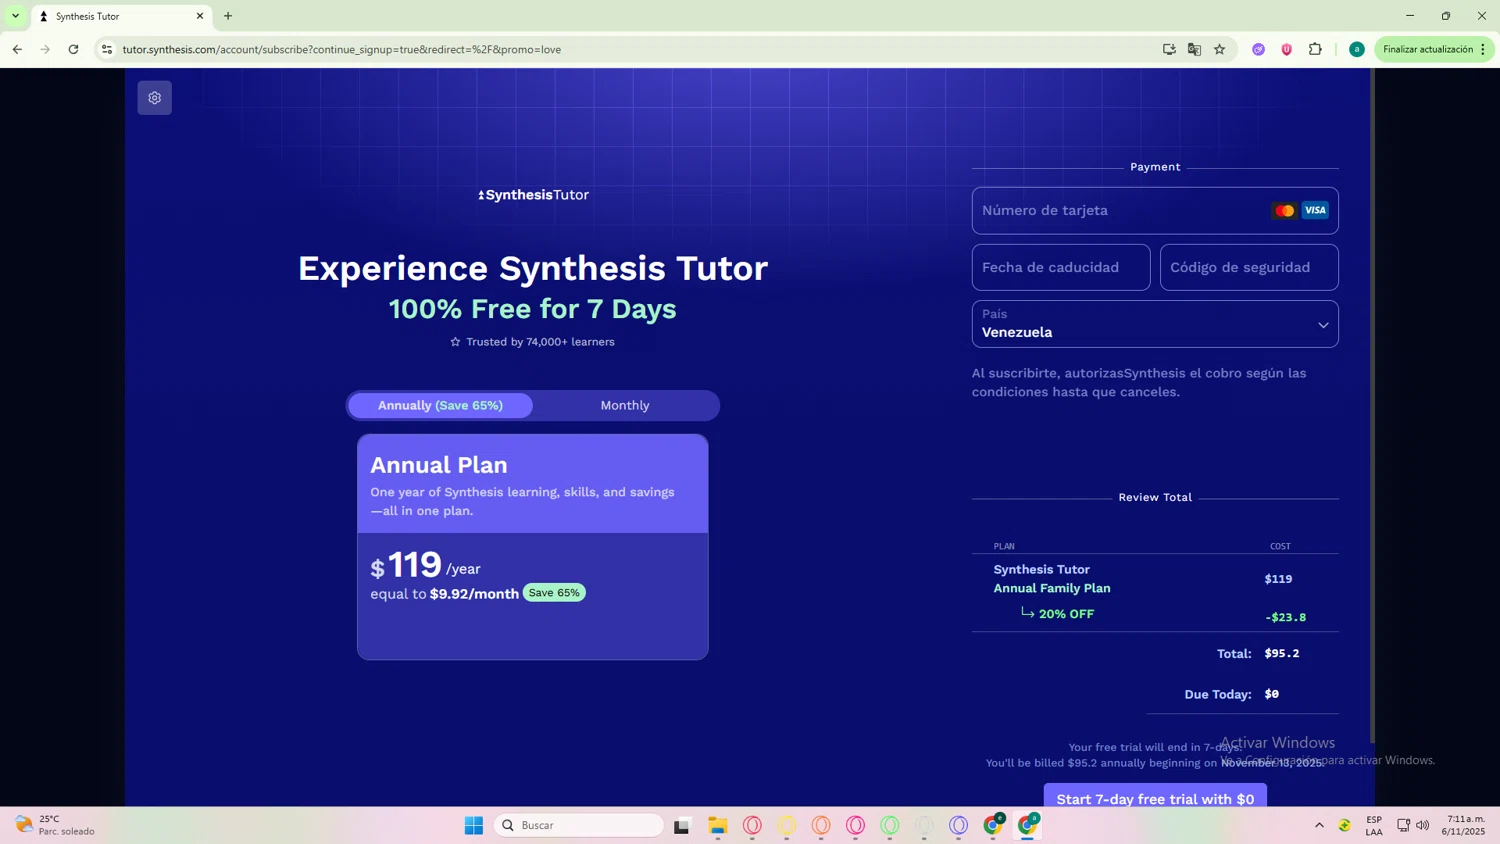The width and height of the screenshot is (1500, 844).
Task: Open the pink Opera icon on taskbar
Action: coord(856,825)
